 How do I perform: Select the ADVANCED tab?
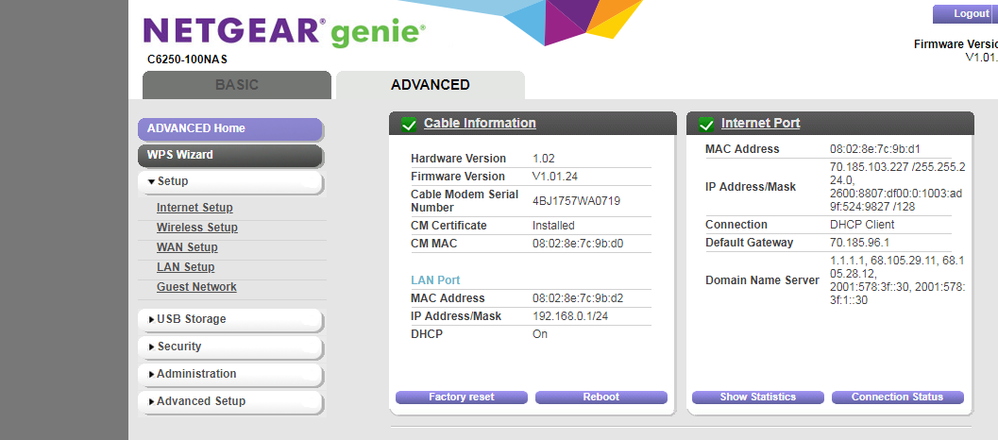click(x=430, y=85)
